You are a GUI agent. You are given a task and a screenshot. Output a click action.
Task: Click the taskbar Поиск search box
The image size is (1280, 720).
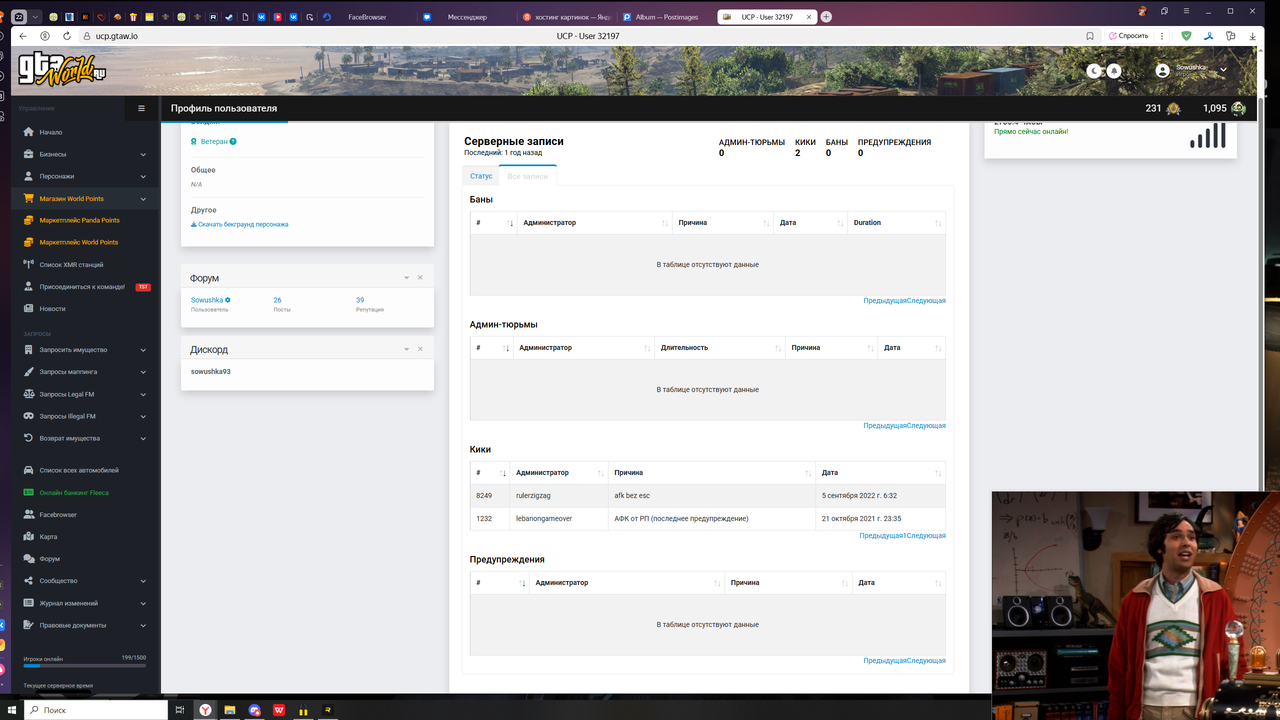(96, 709)
